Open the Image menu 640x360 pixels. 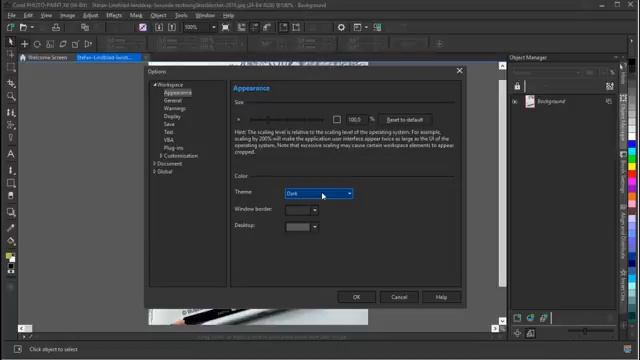67,16
